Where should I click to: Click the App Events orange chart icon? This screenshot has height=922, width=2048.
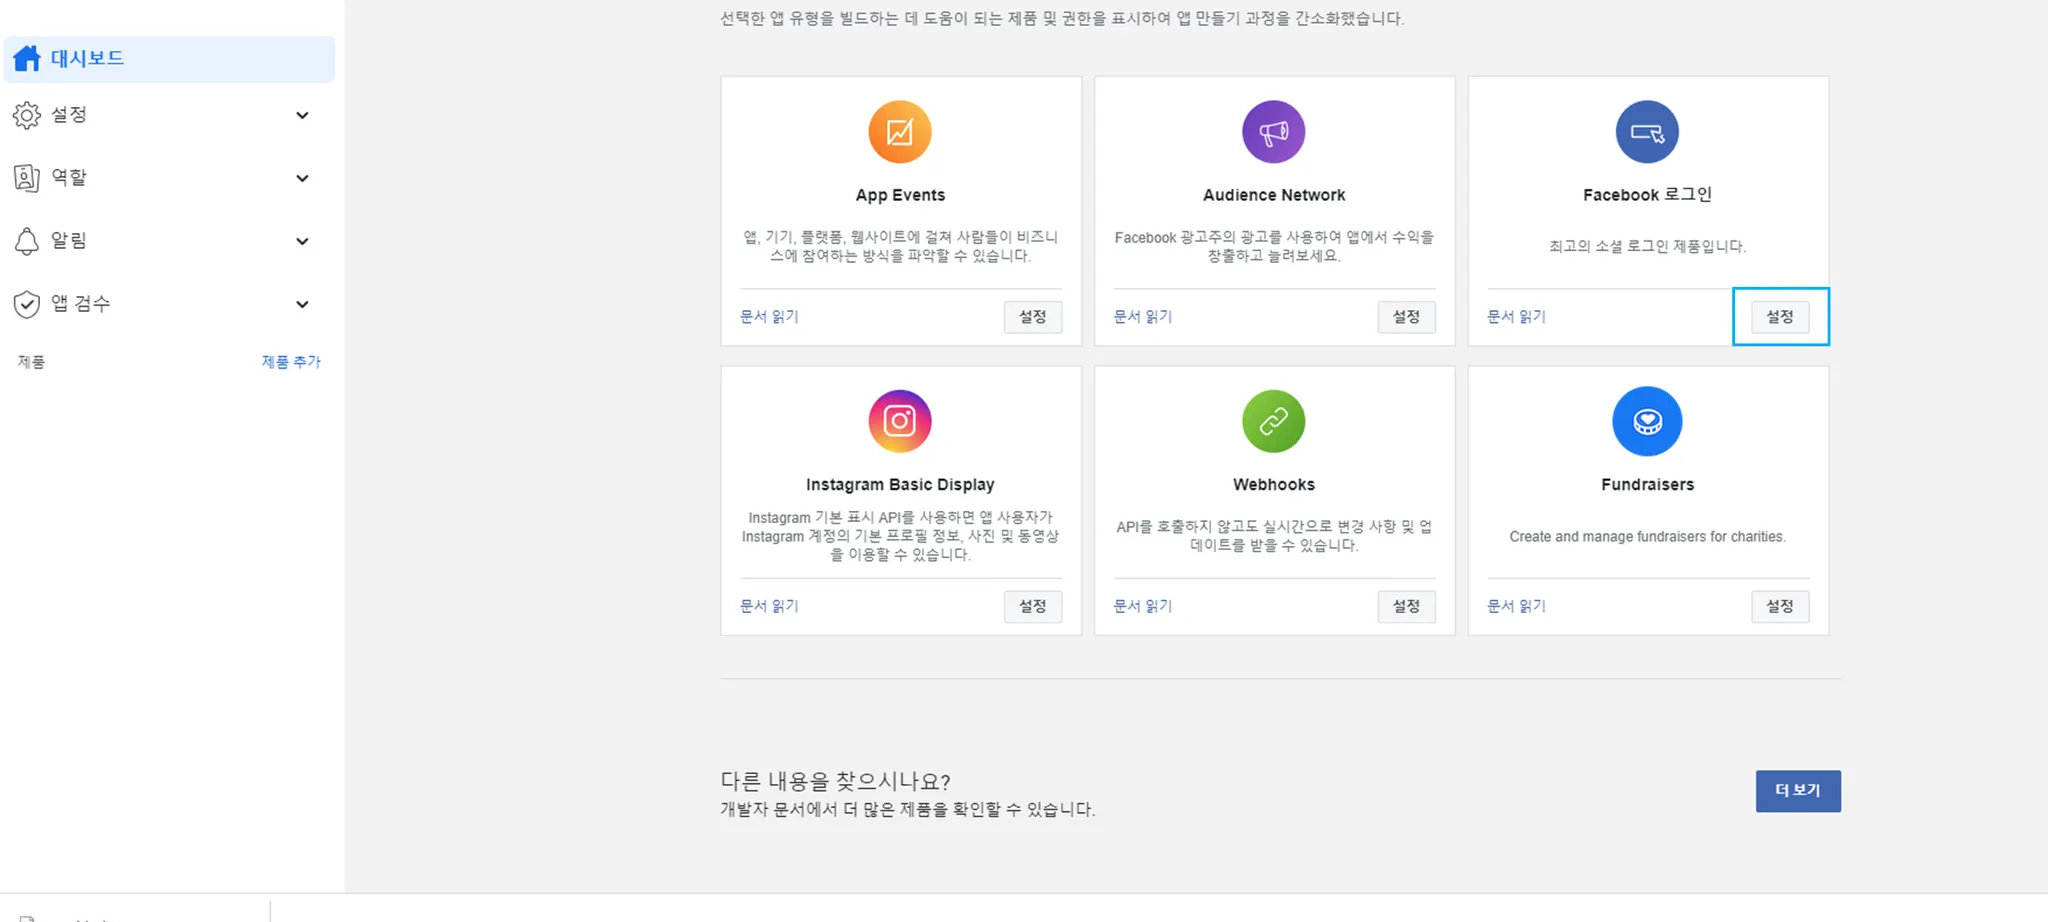[x=900, y=132]
